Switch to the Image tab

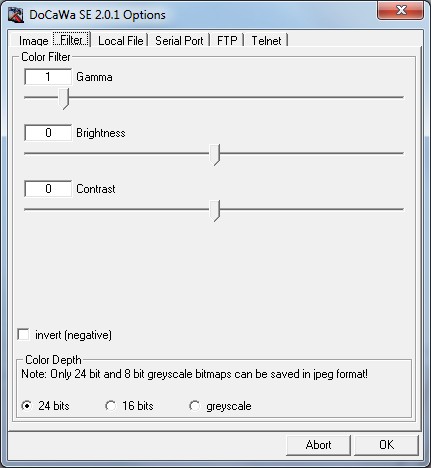[33, 41]
